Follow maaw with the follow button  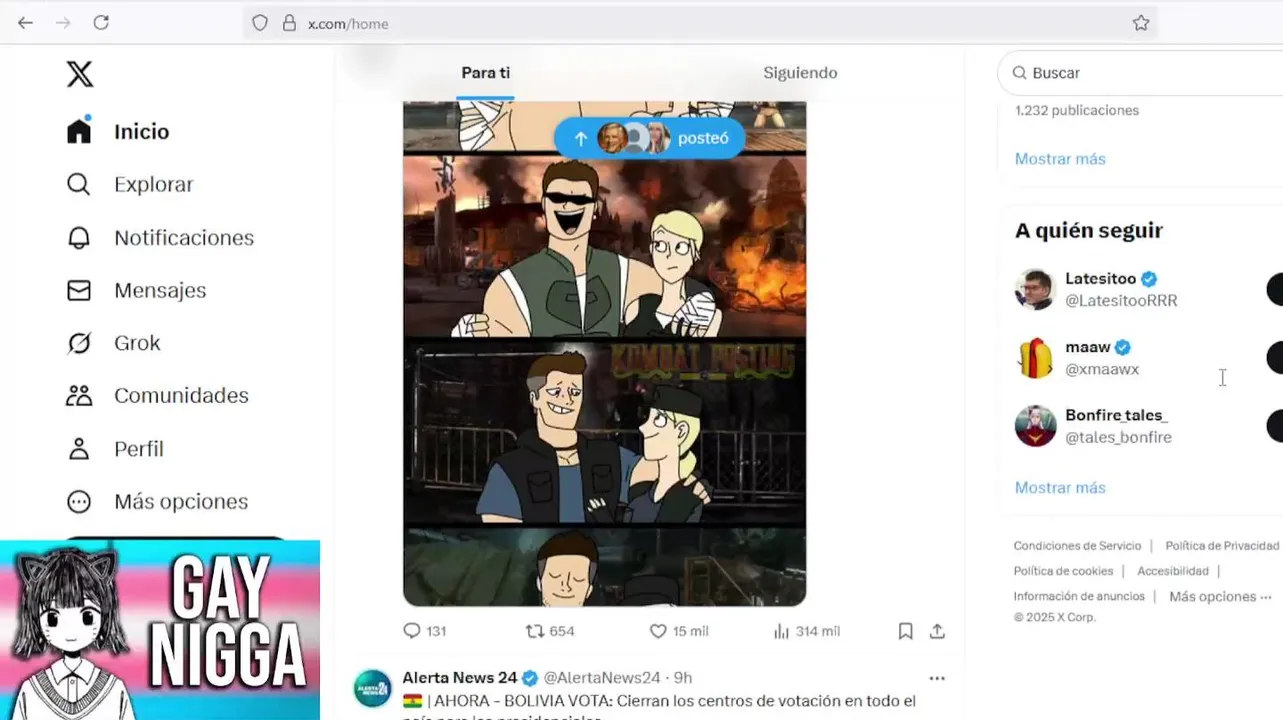click(1275, 357)
